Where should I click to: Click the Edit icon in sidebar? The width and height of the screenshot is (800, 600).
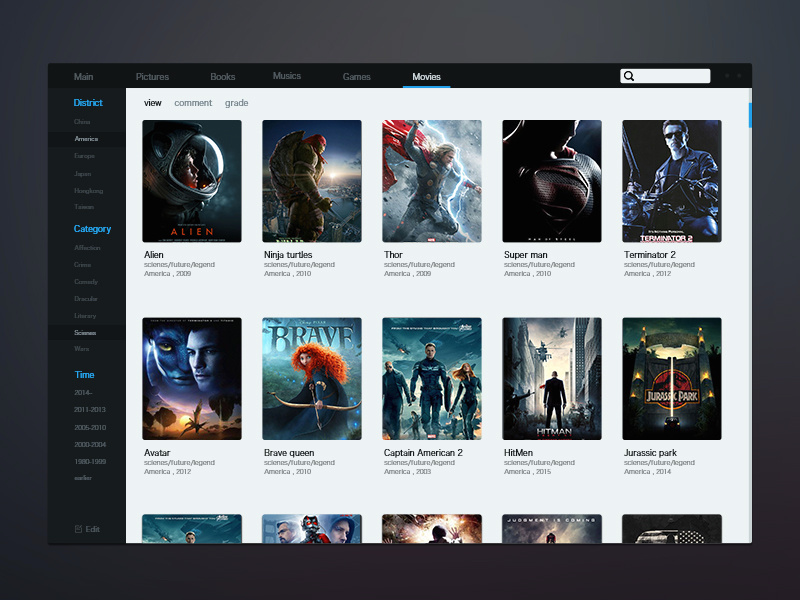tap(78, 529)
